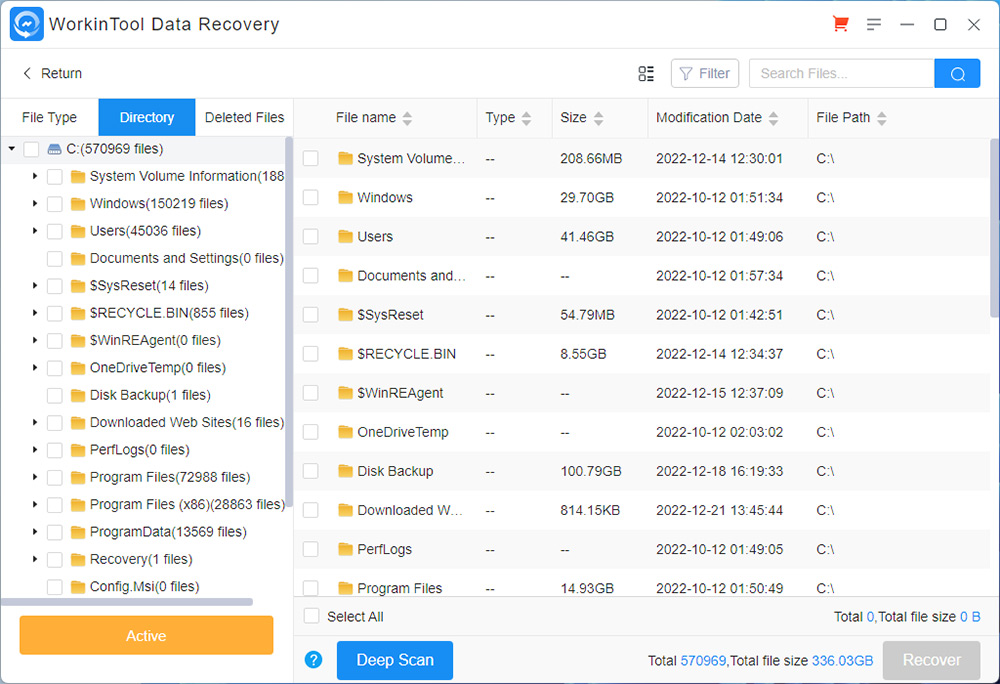This screenshot has height=684, width=1000.
Task: Click the C: drive icon in tree
Action: point(55,149)
